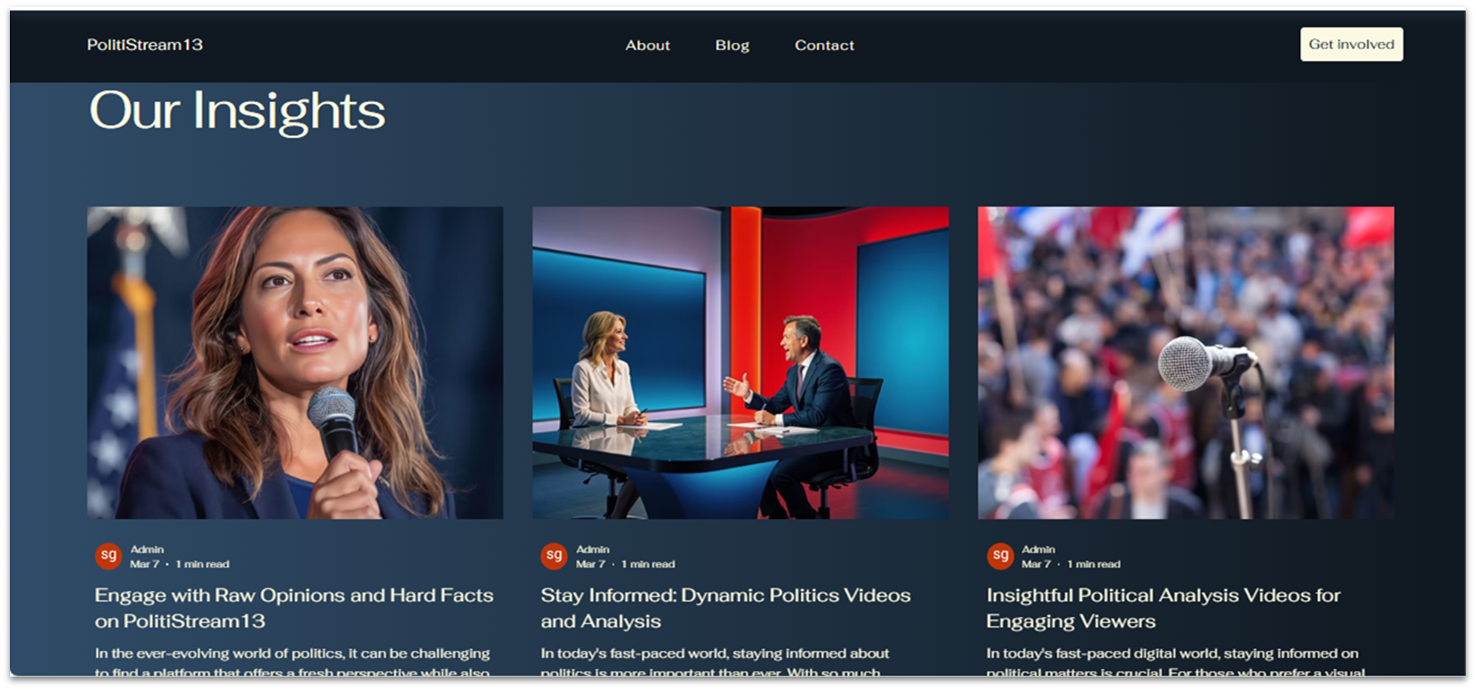Open the Contact menu item

coord(824,45)
